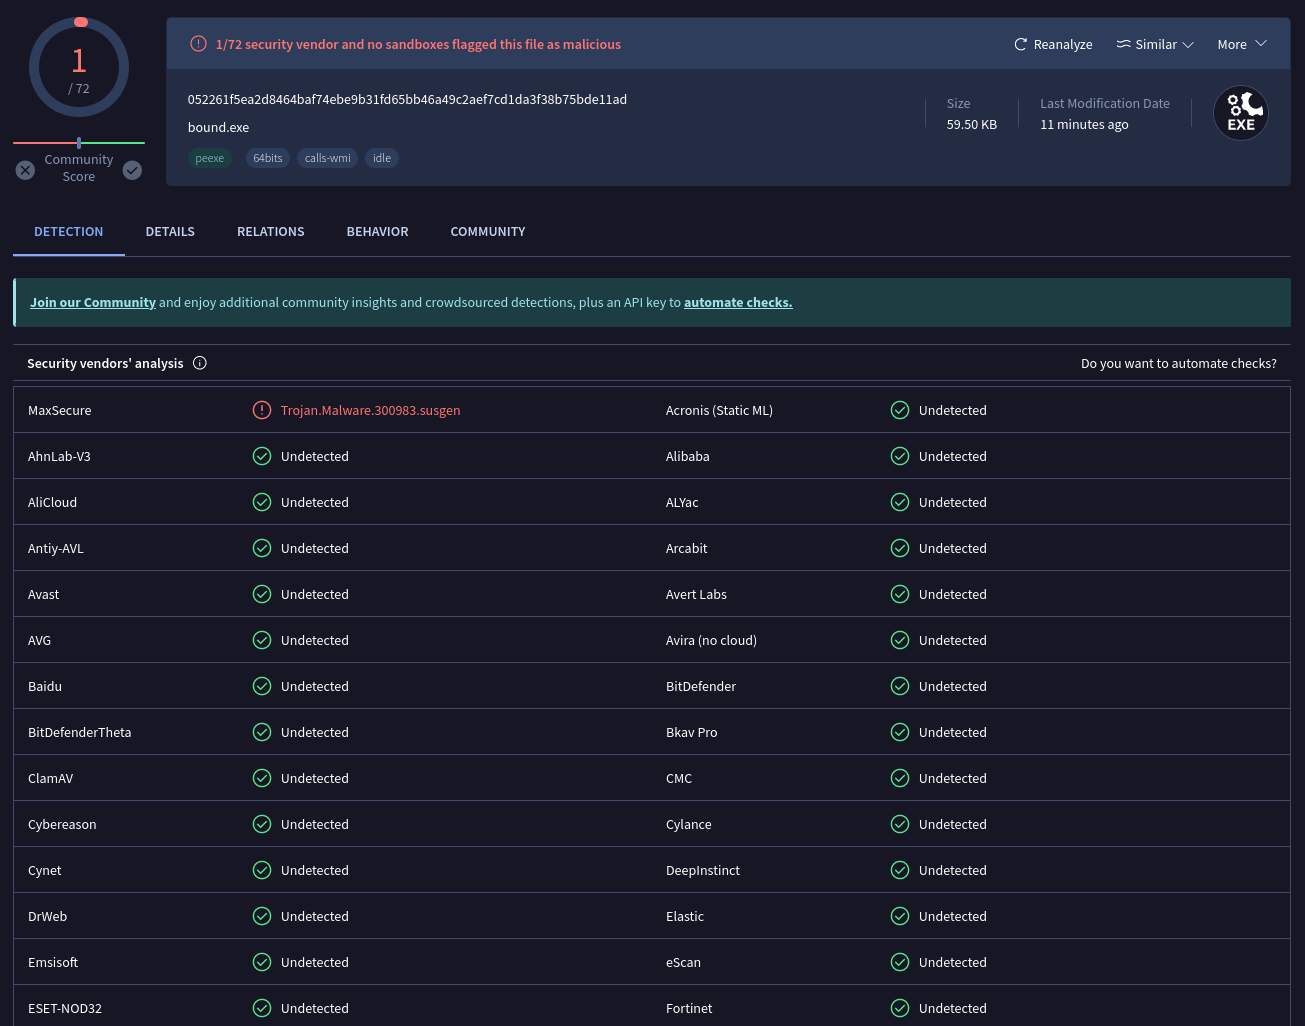This screenshot has width=1305, height=1026.
Task: Click the green check icon for Baidu
Action: tap(262, 686)
